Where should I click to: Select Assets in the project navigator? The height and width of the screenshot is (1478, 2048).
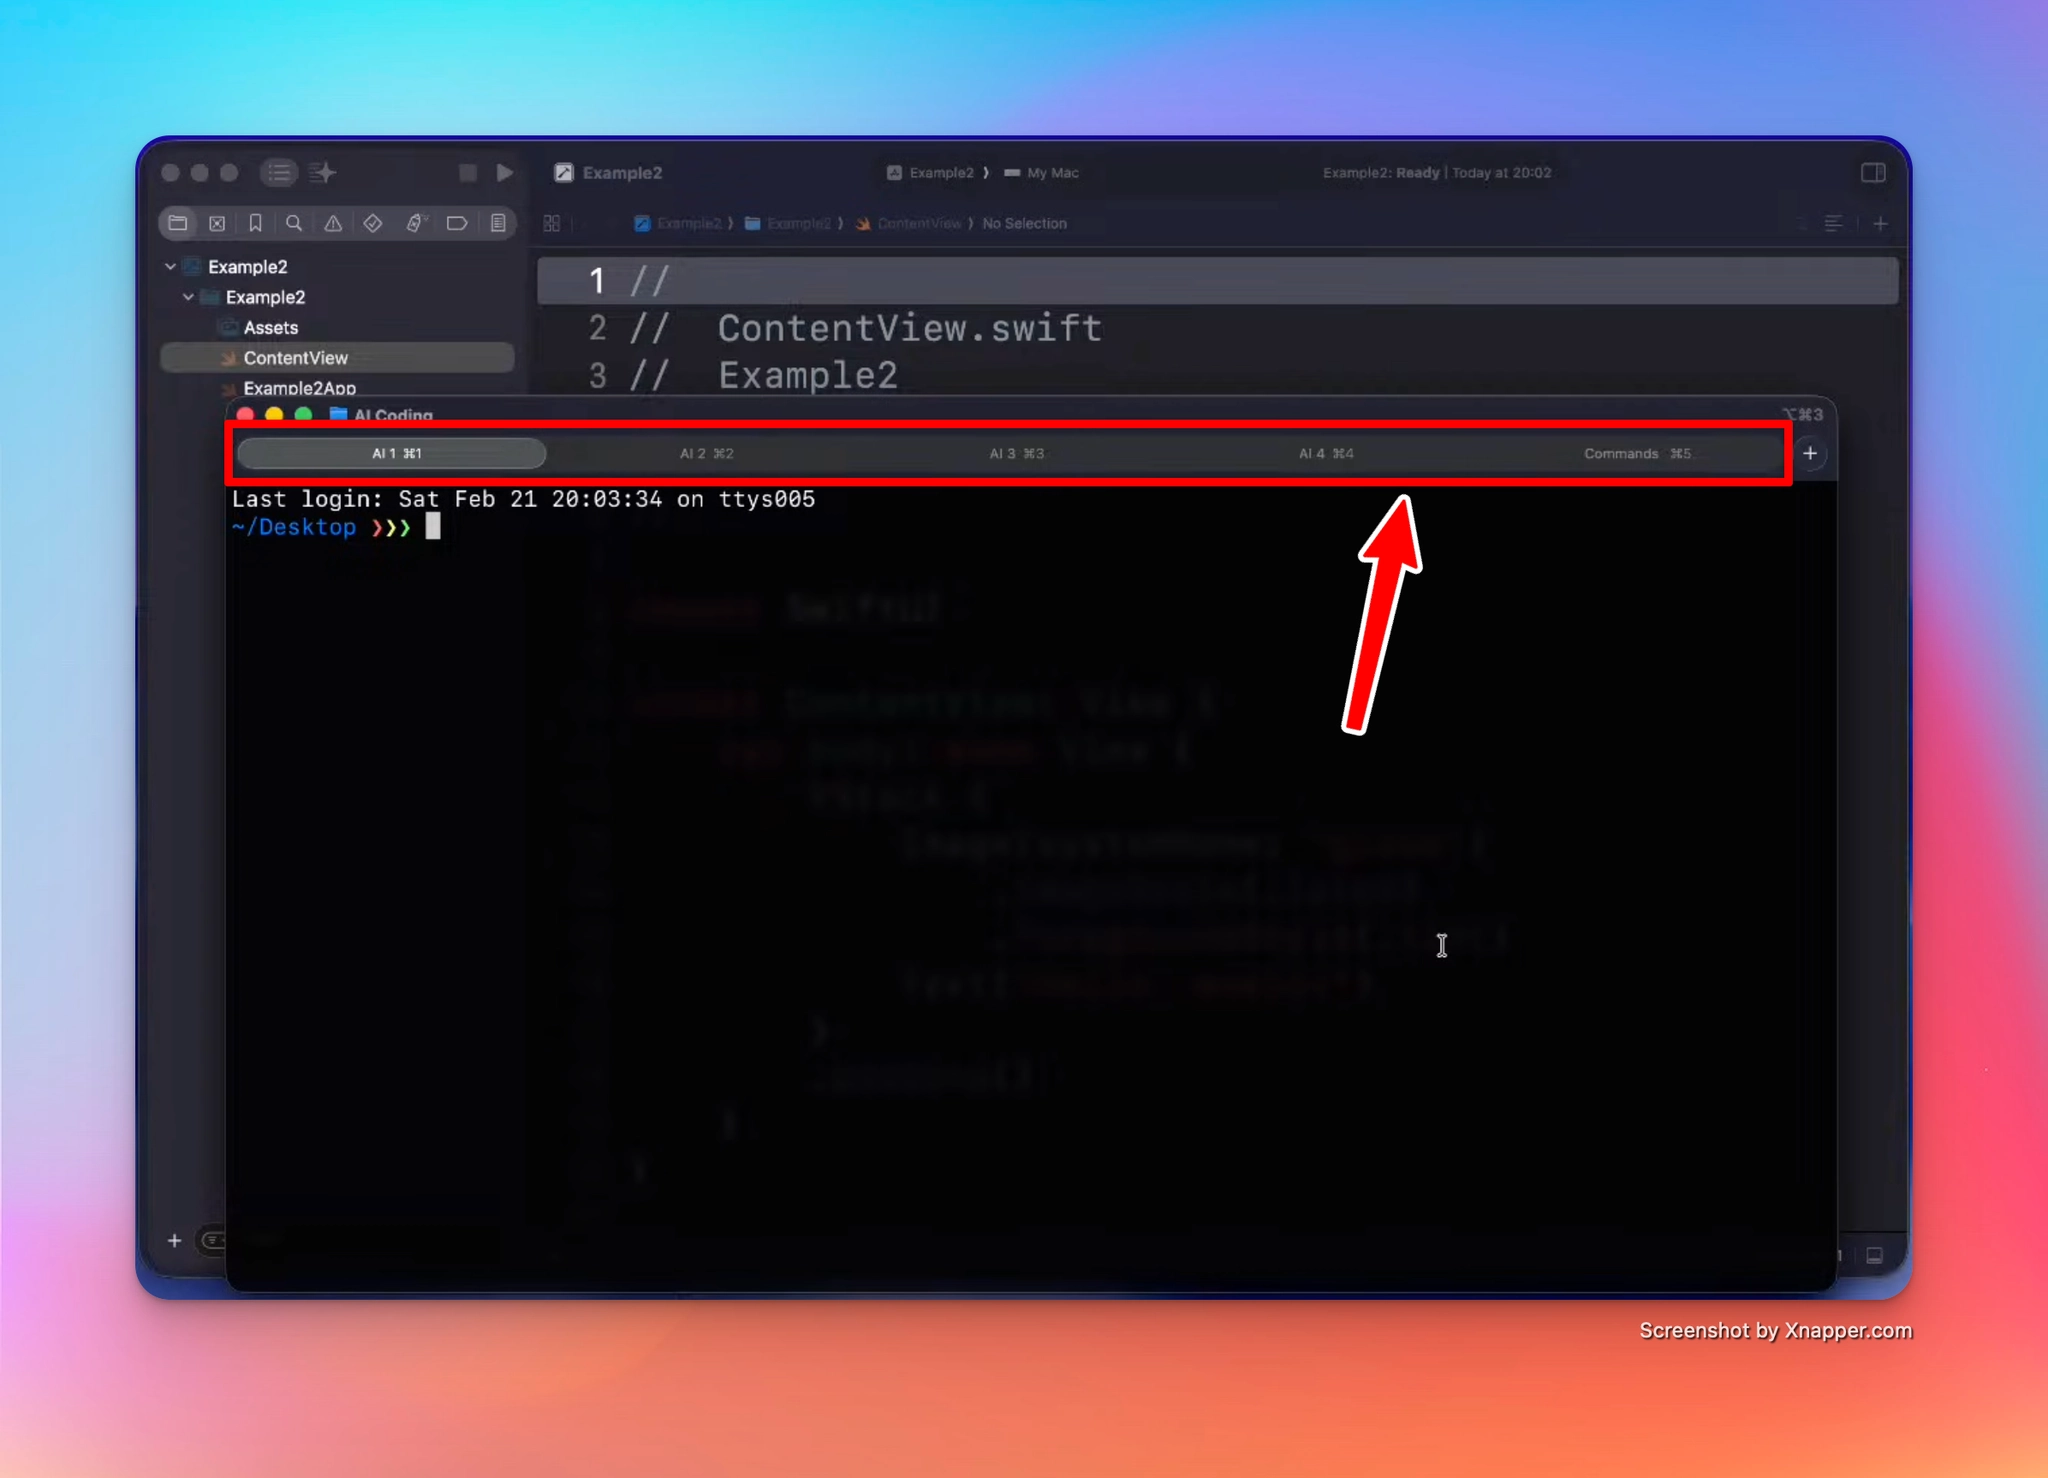pos(270,327)
